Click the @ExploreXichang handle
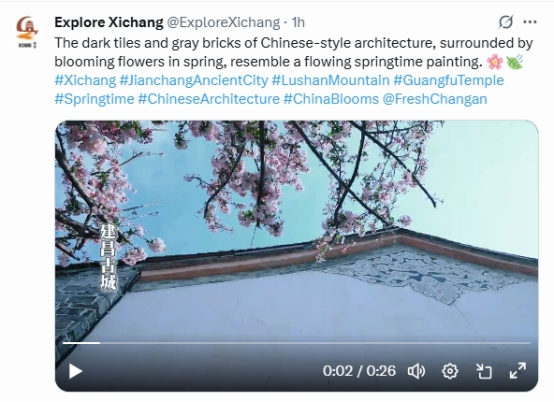Viewport: 554px width, 402px height. [223, 22]
